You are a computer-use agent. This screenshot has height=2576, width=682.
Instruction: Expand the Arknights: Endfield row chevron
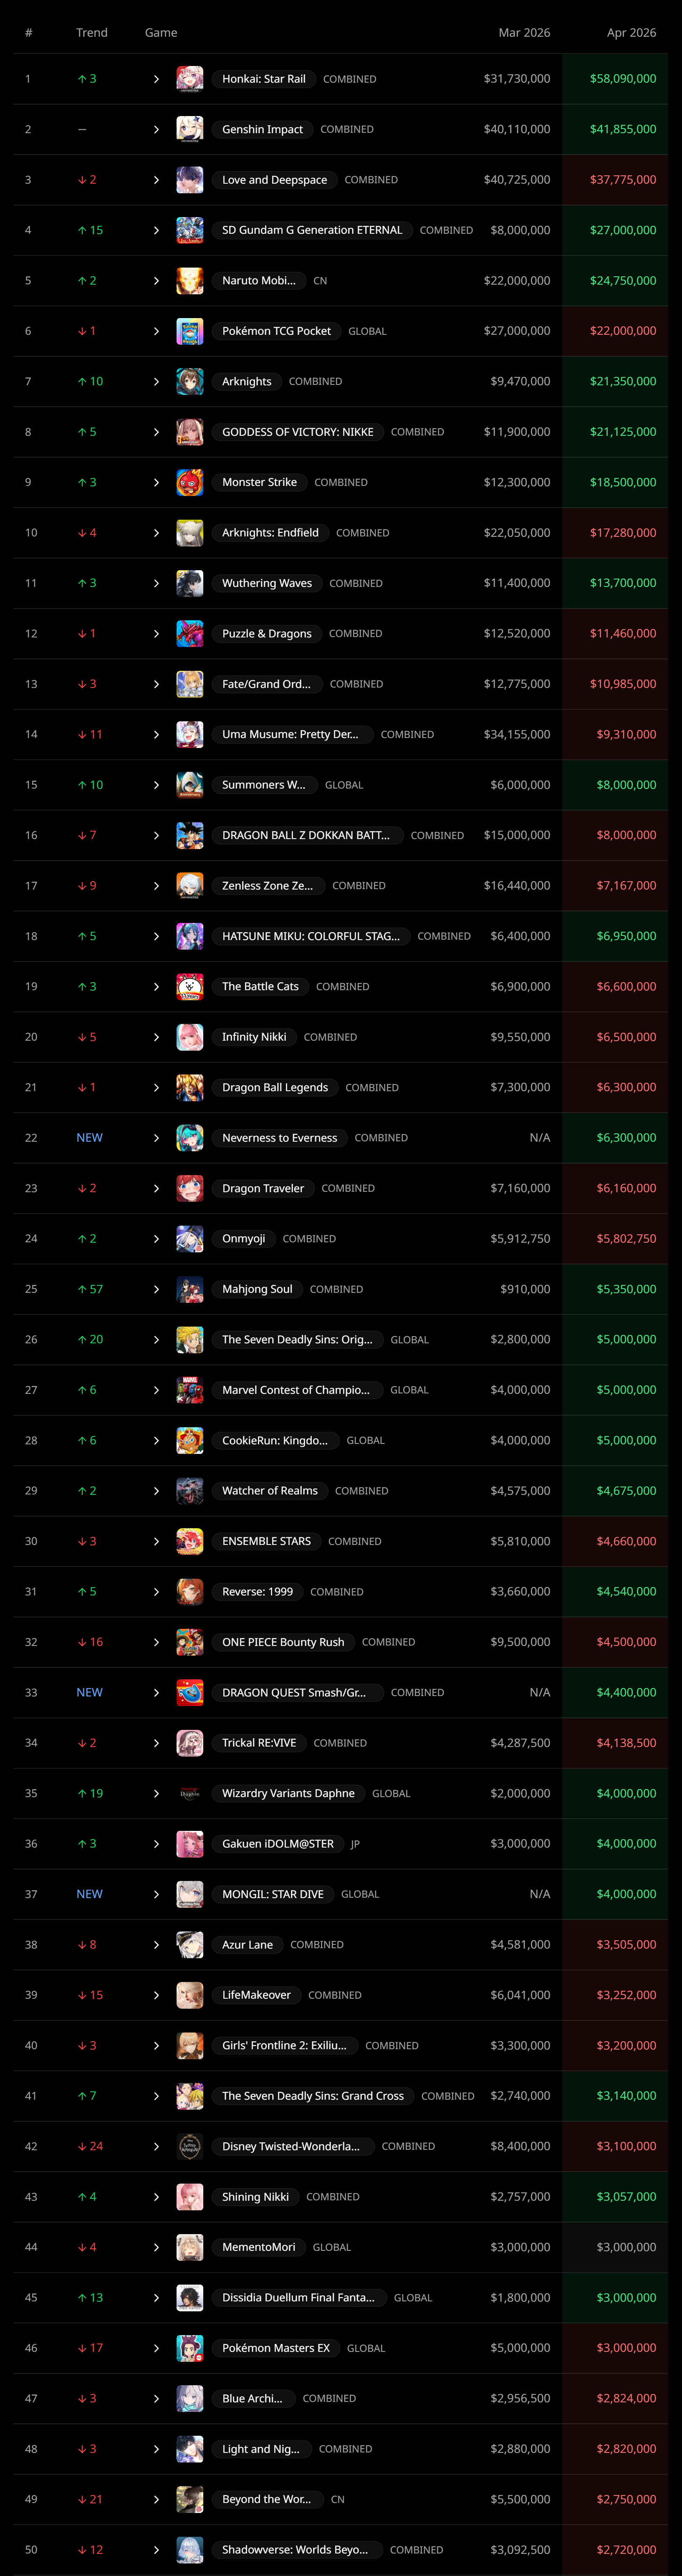click(x=156, y=533)
